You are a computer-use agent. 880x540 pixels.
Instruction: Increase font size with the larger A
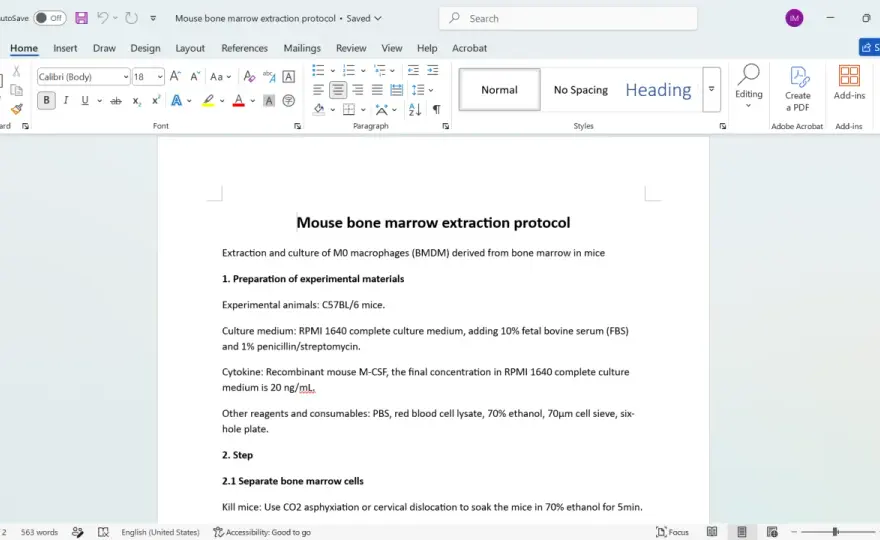click(175, 76)
